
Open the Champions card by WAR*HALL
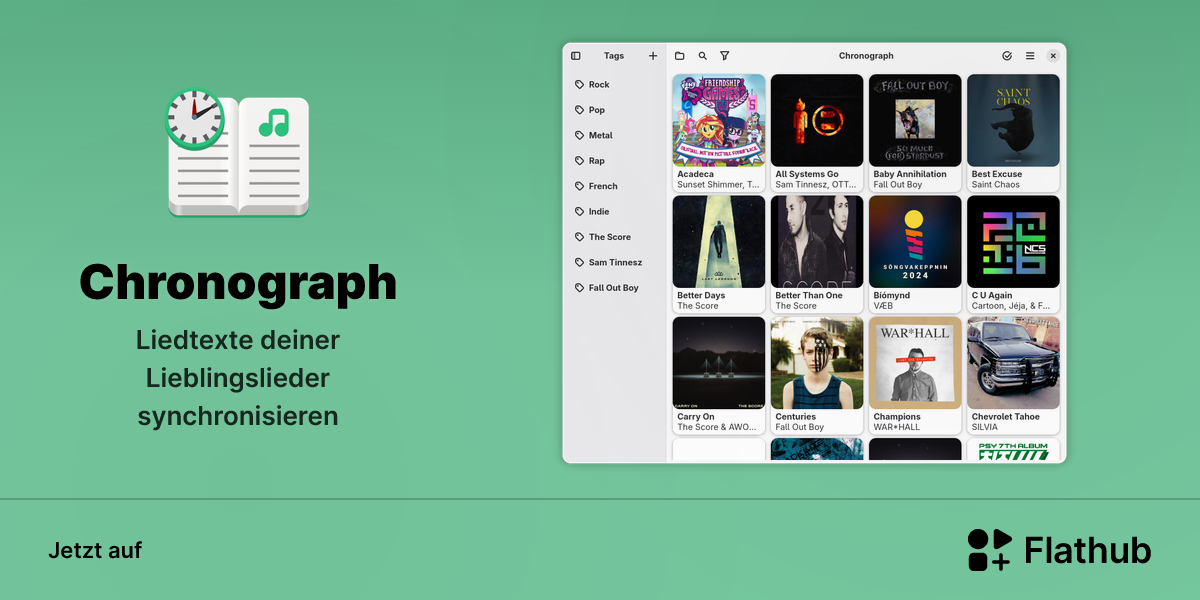point(915,375)
